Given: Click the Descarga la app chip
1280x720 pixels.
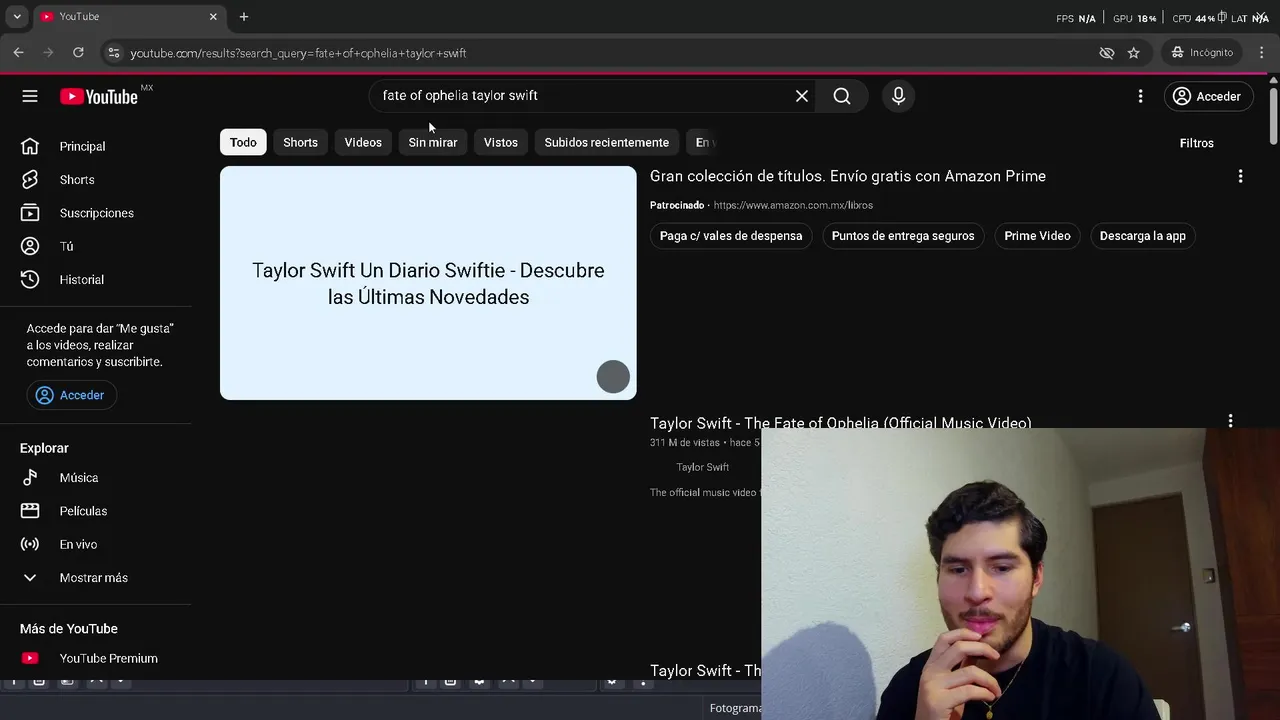Looking at the screenshot, I should (1142, 236).
